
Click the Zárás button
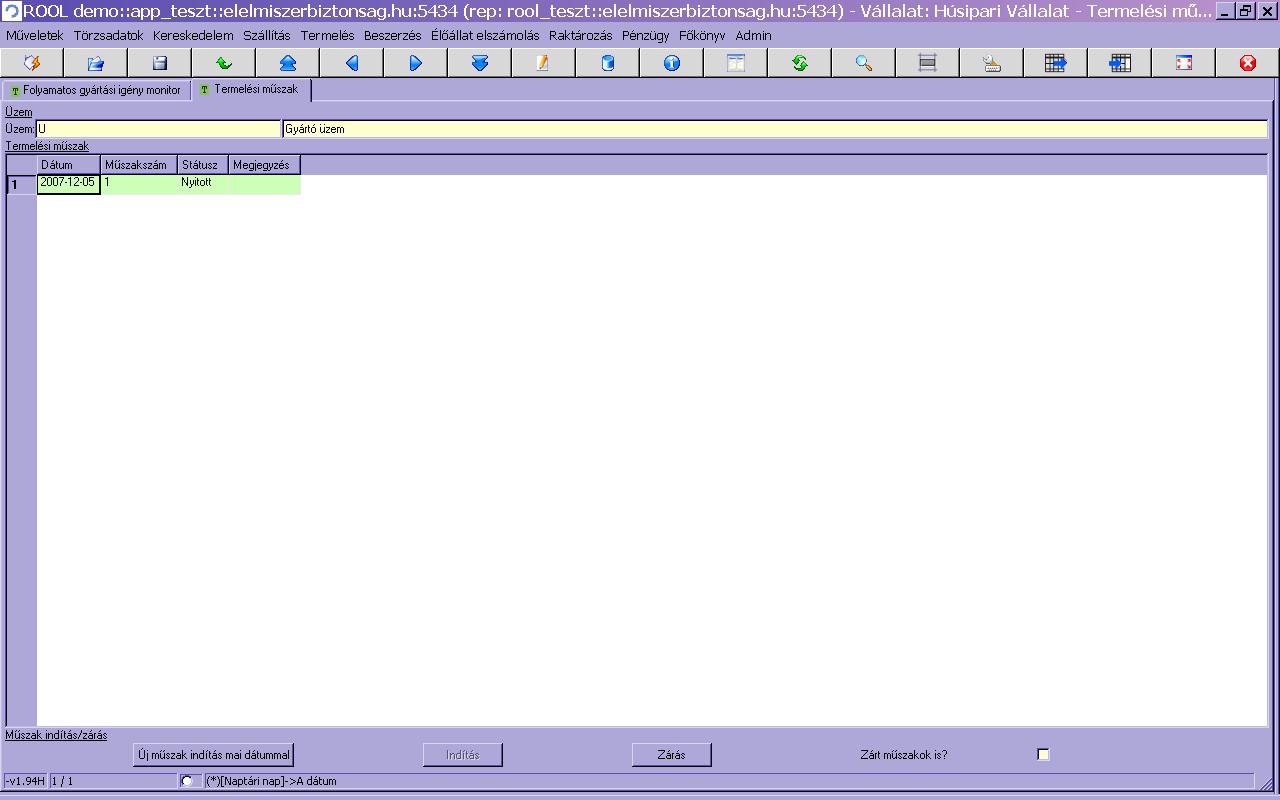(x=672, y=755)
